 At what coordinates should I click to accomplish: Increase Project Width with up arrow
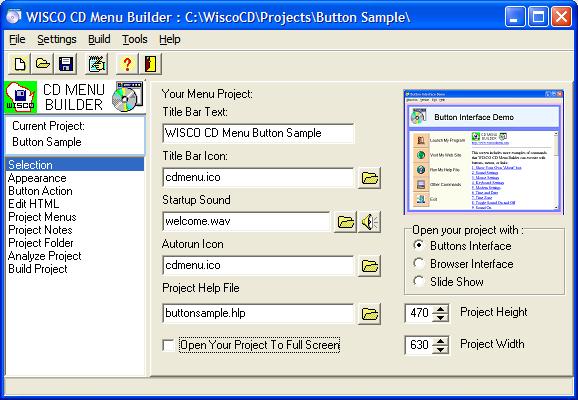point(440,341)
